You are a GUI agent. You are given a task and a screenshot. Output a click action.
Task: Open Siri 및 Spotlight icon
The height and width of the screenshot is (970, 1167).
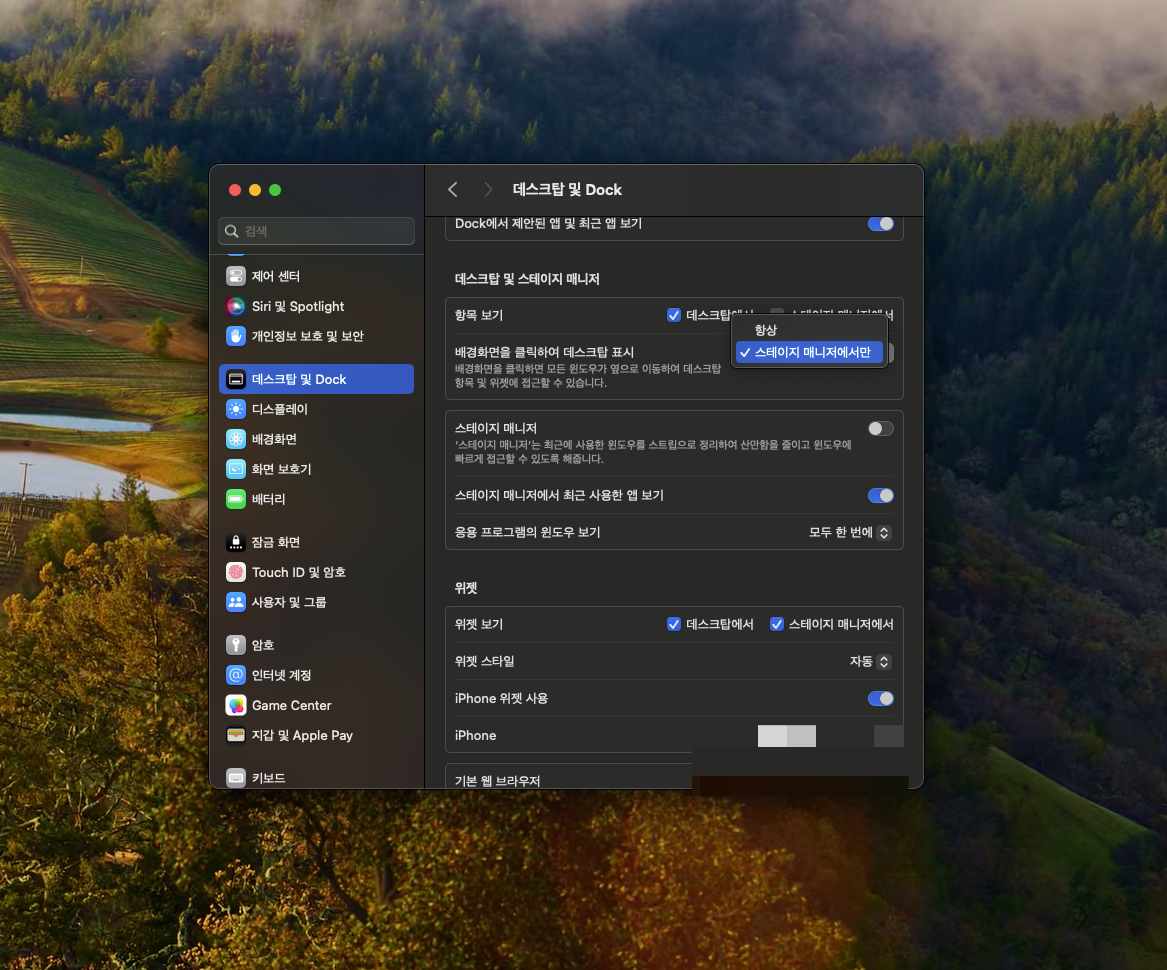pyautogui.click(x=236, y=306)
